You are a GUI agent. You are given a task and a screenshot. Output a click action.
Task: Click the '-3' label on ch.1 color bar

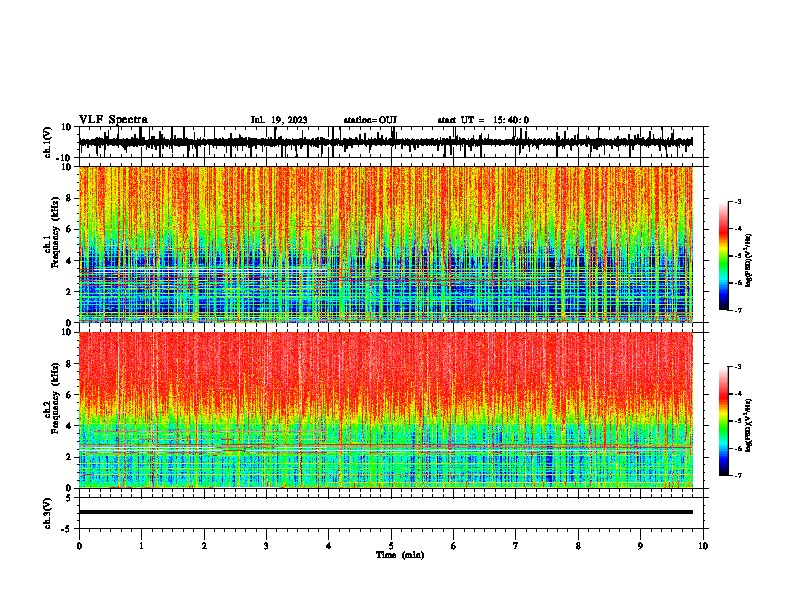(x=738, y=201)
